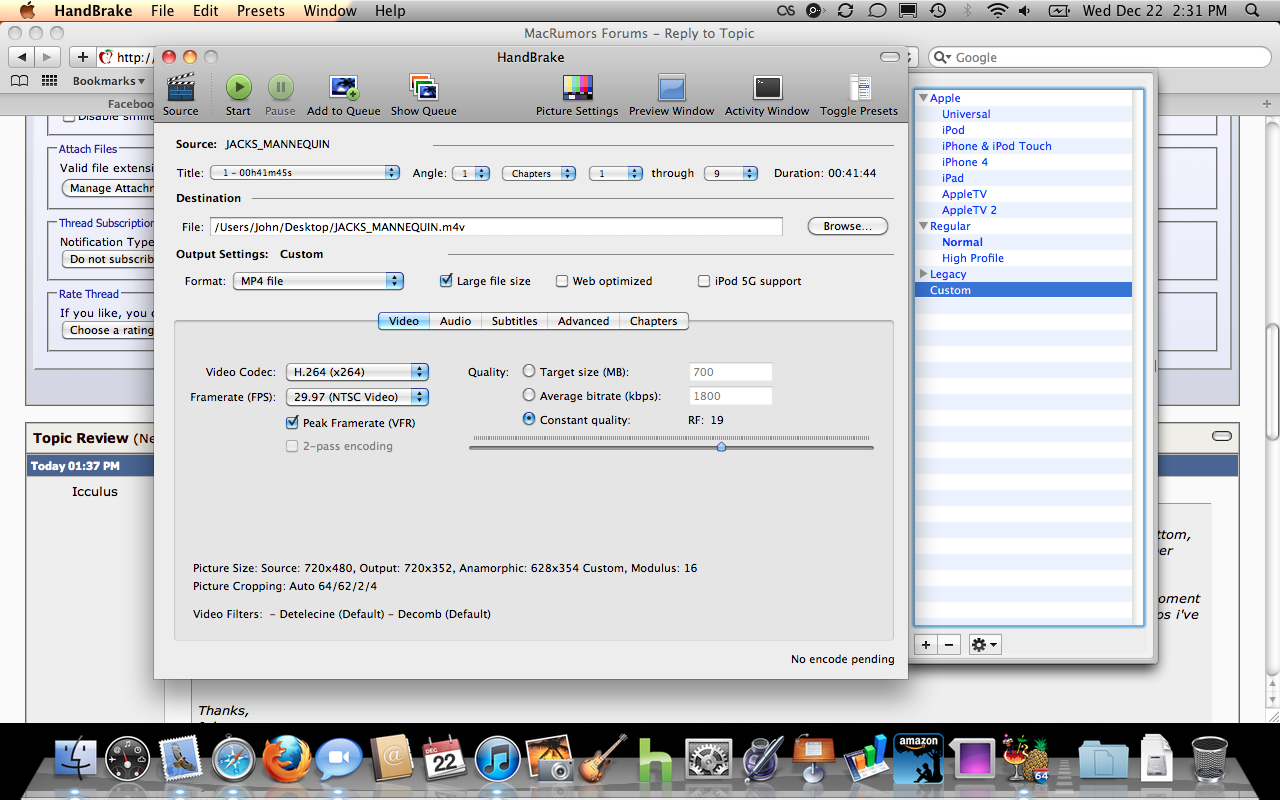Open Picture Settings from the toolbar
The image size is (1280, 800).
point(577,88)
